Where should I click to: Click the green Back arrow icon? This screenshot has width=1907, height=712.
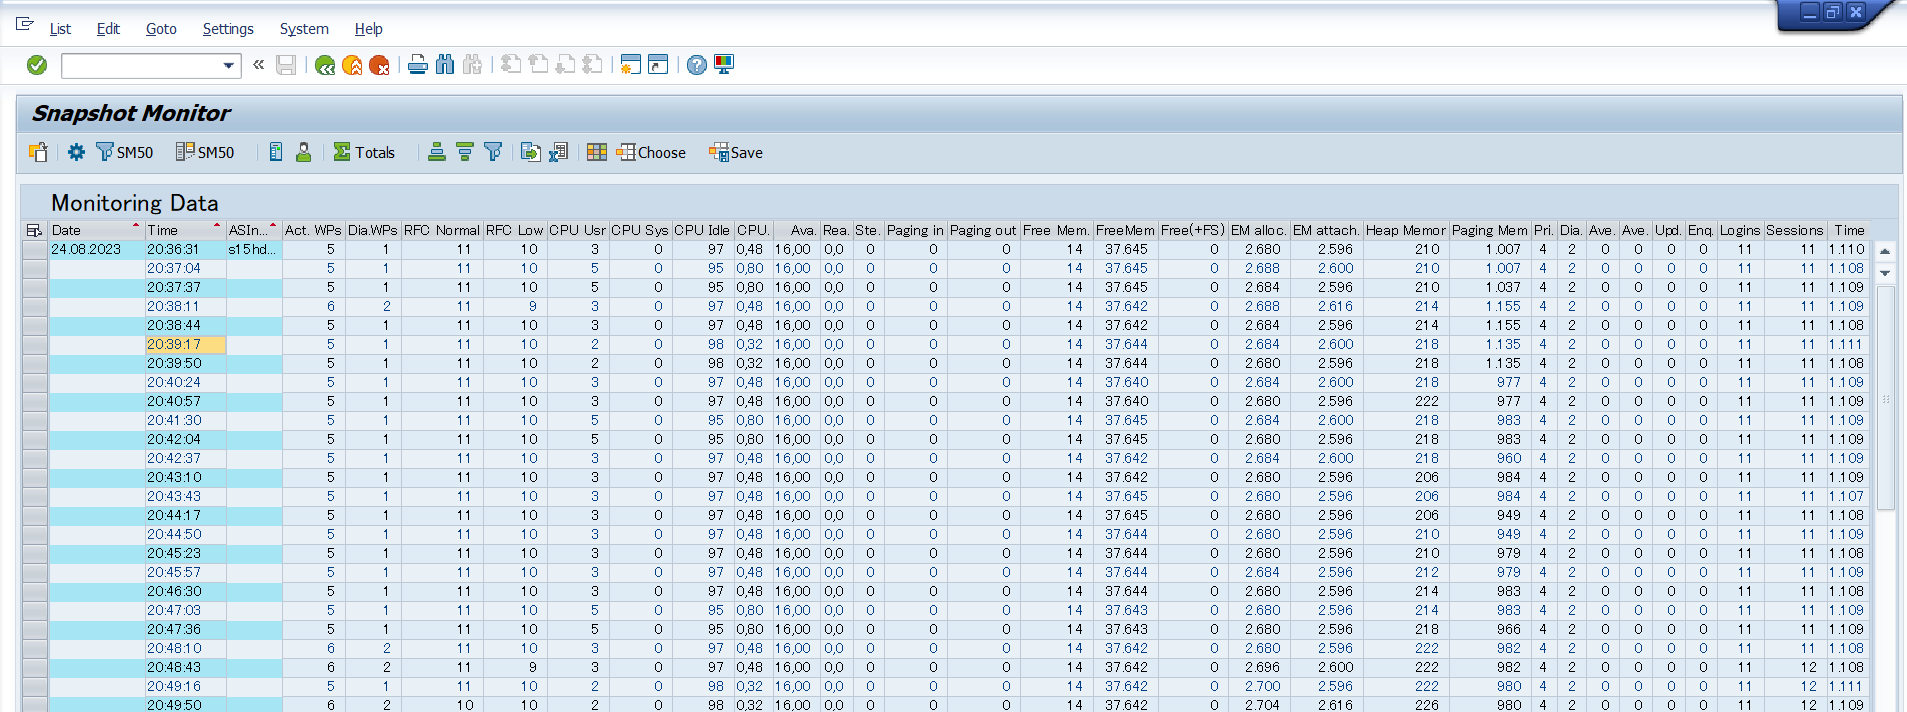click(325, 66)
